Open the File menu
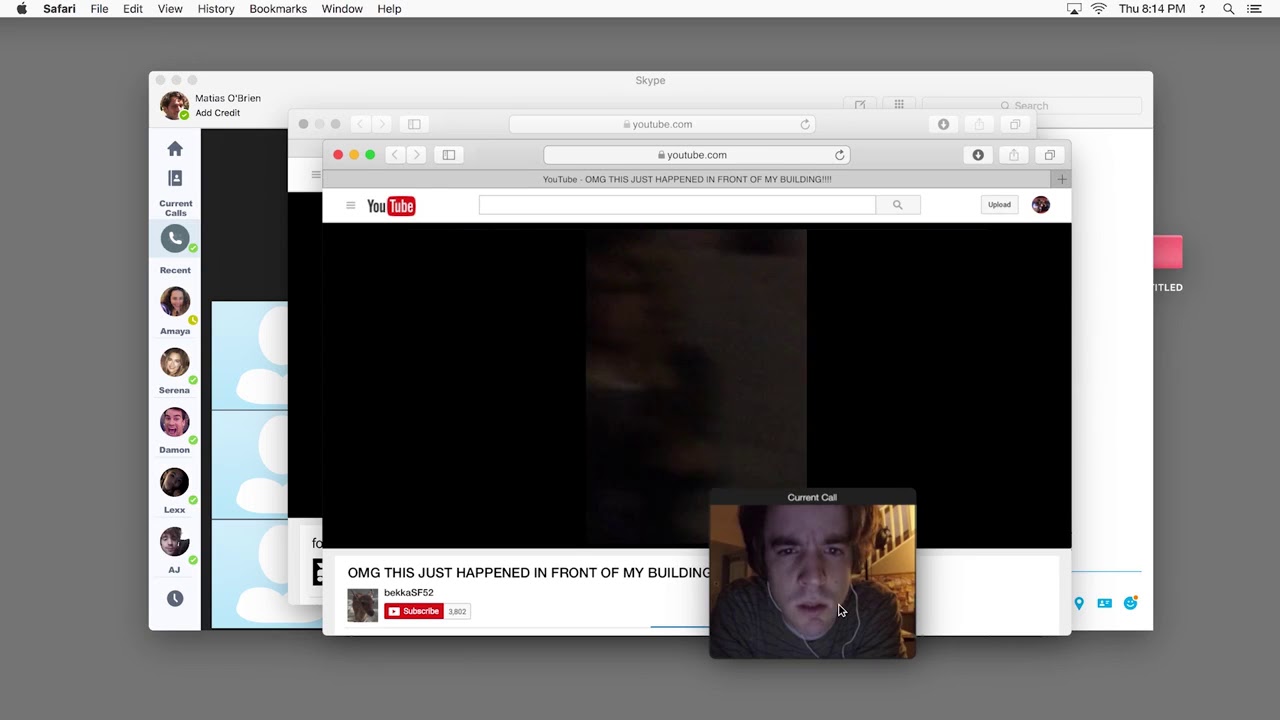The height and width of the screenshot is (720, 1280). coord(99,9)
